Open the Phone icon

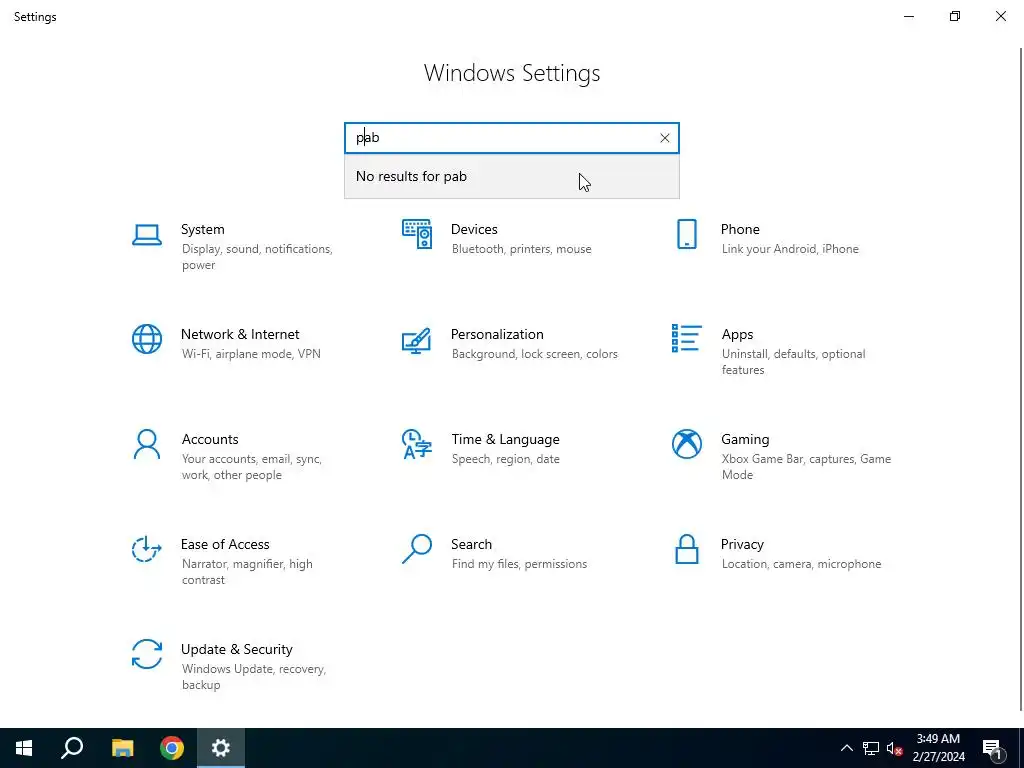click(687, 234)
